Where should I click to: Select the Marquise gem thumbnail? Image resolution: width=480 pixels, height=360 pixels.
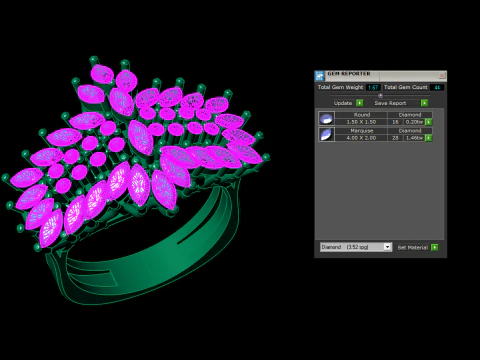click(x=326, y=134)
